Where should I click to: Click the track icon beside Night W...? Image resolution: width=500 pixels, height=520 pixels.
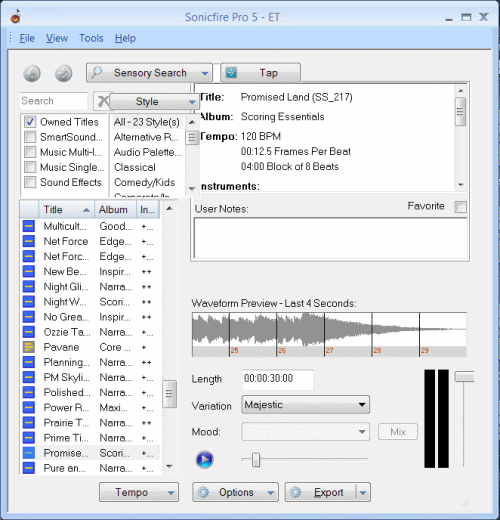pyautogui.click(x=29, y=302)
